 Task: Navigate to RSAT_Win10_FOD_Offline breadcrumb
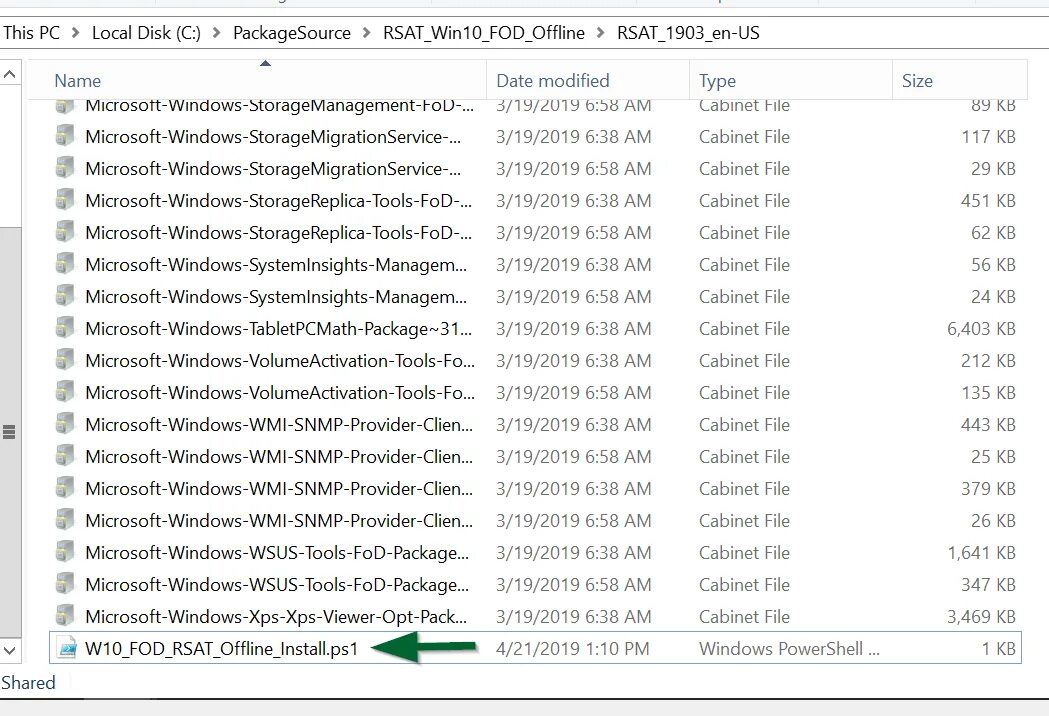pos(484,33)
